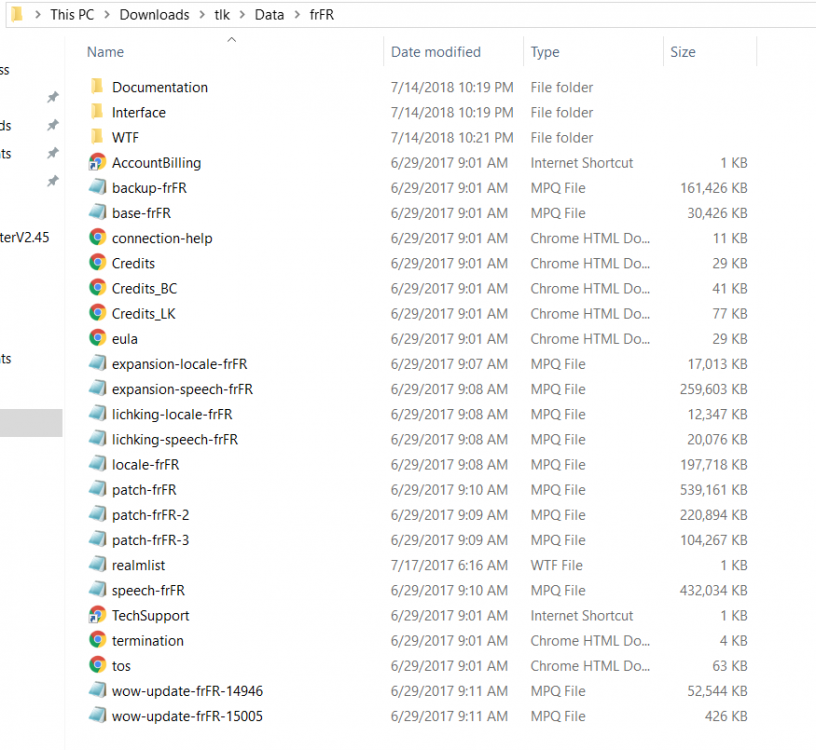The image size is (816, 750).
Task: Select the TechSupport shortcut icon
Action: tap(97, 615)
